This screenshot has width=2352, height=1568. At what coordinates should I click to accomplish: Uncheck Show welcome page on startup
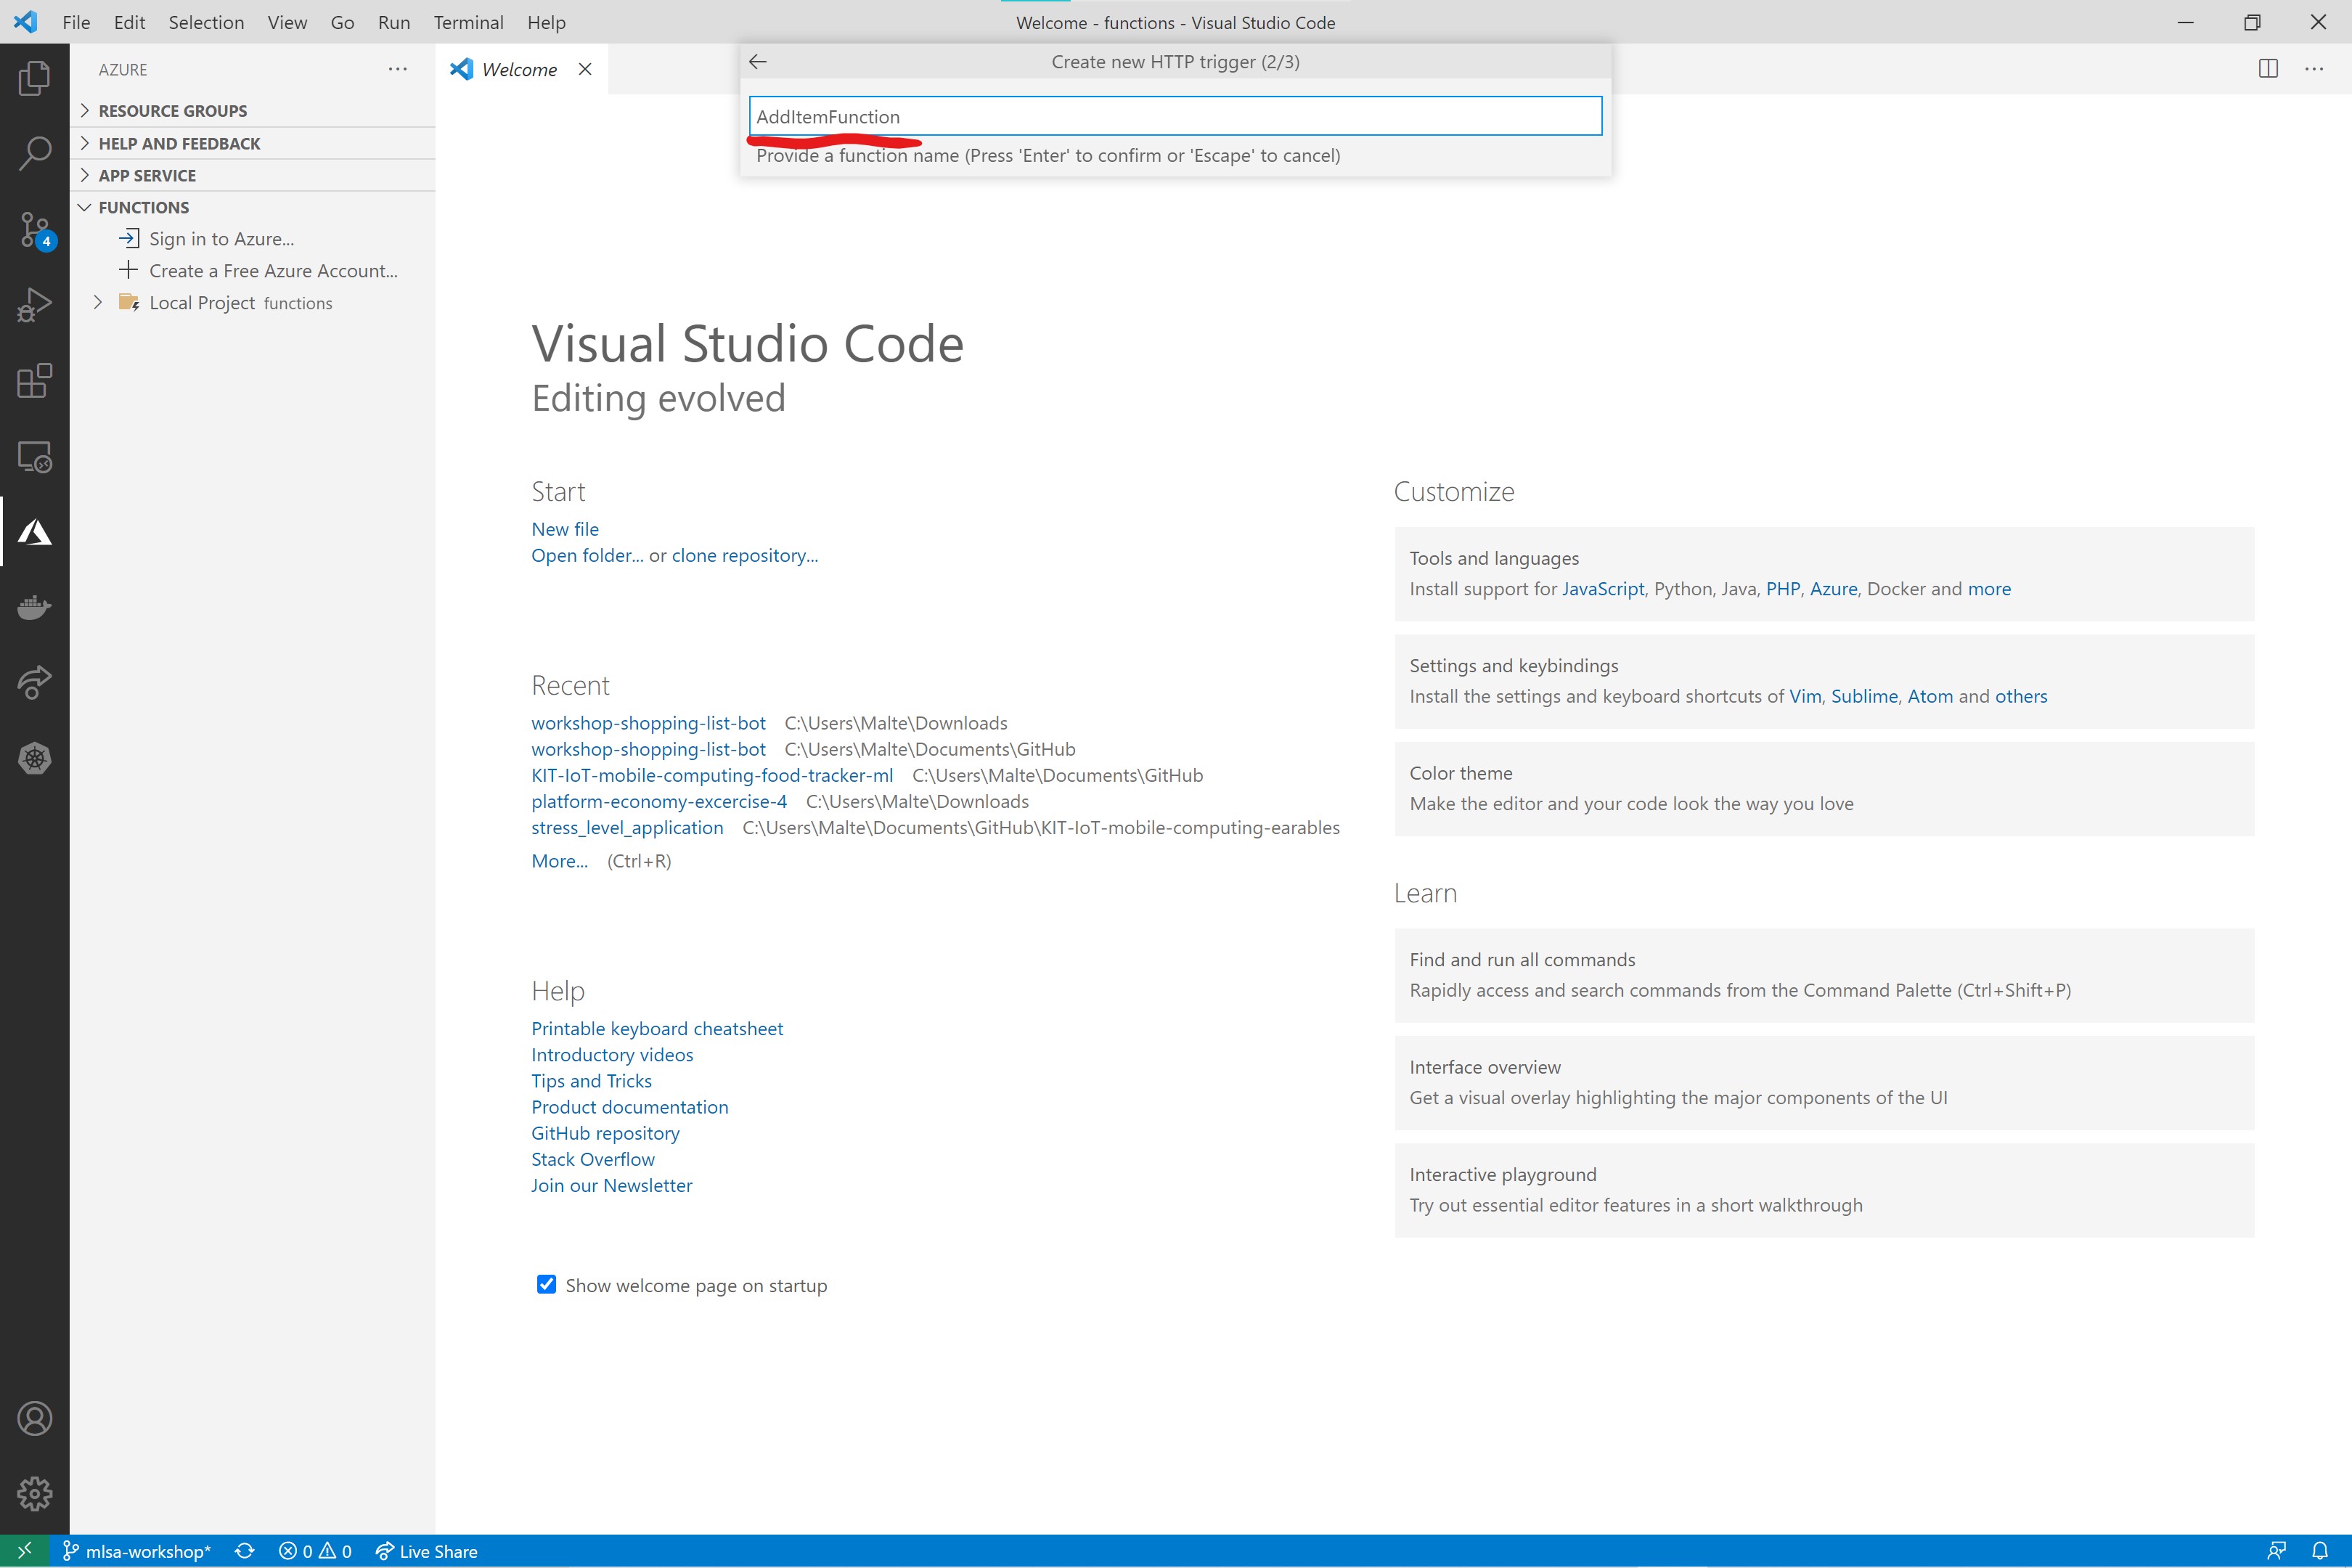[x=546, y=1284]
